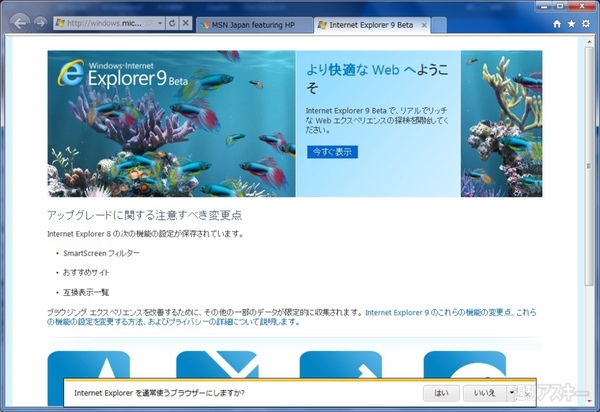Go back with the Back arrow button

(20, 23)
